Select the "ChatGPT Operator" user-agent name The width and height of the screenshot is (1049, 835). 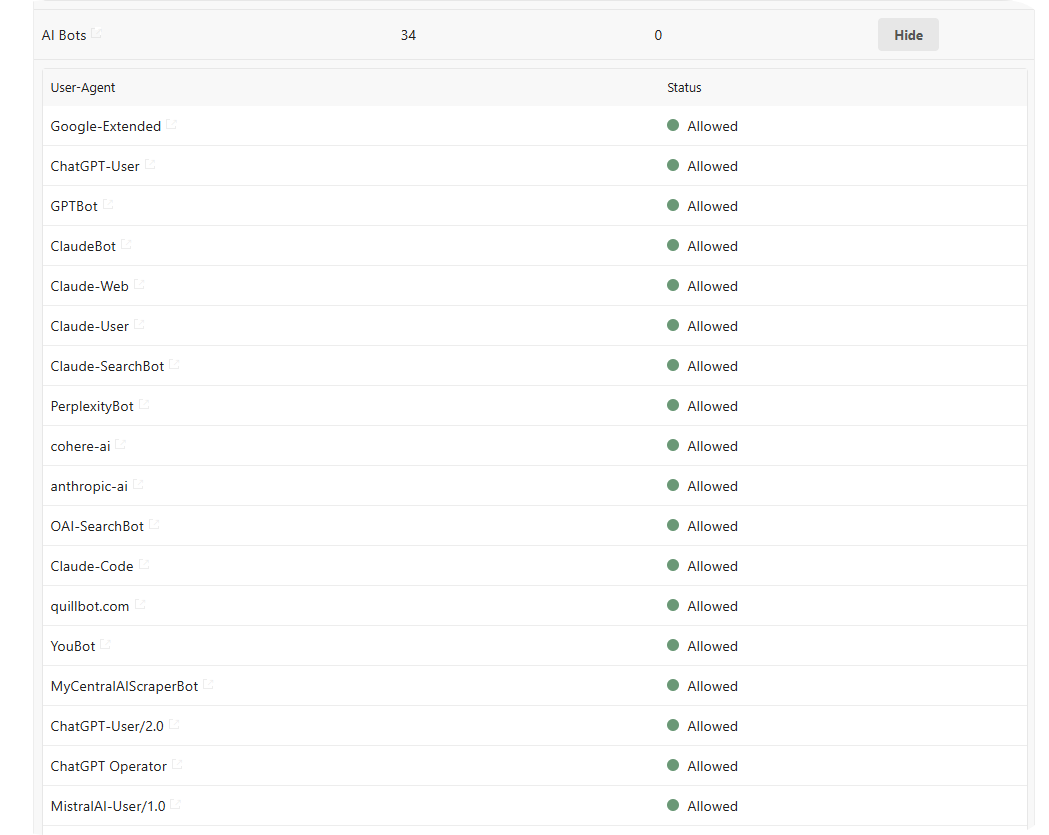tap(108, 767)
